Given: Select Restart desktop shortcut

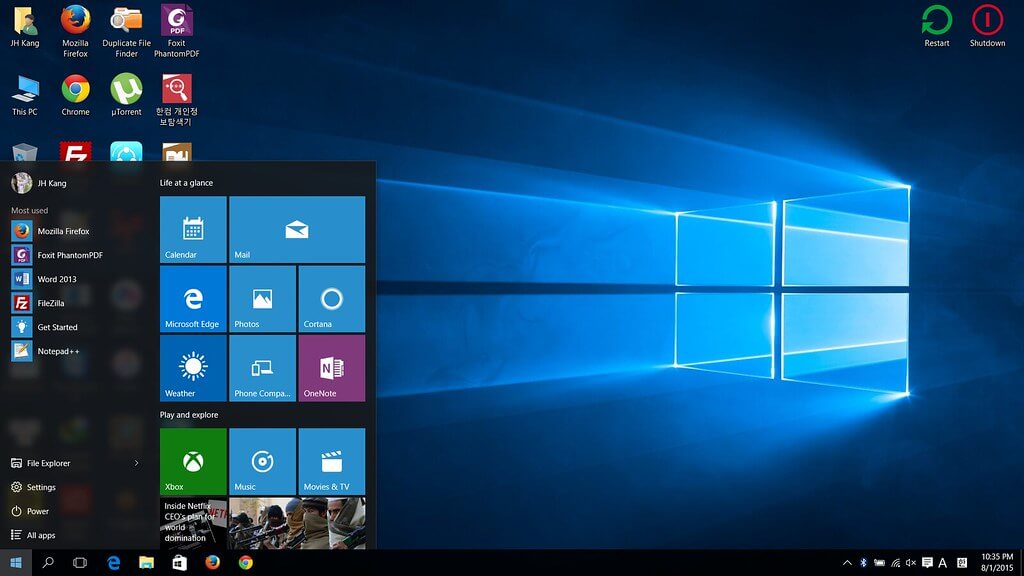Looking at the screenshot, I should 936,26.
